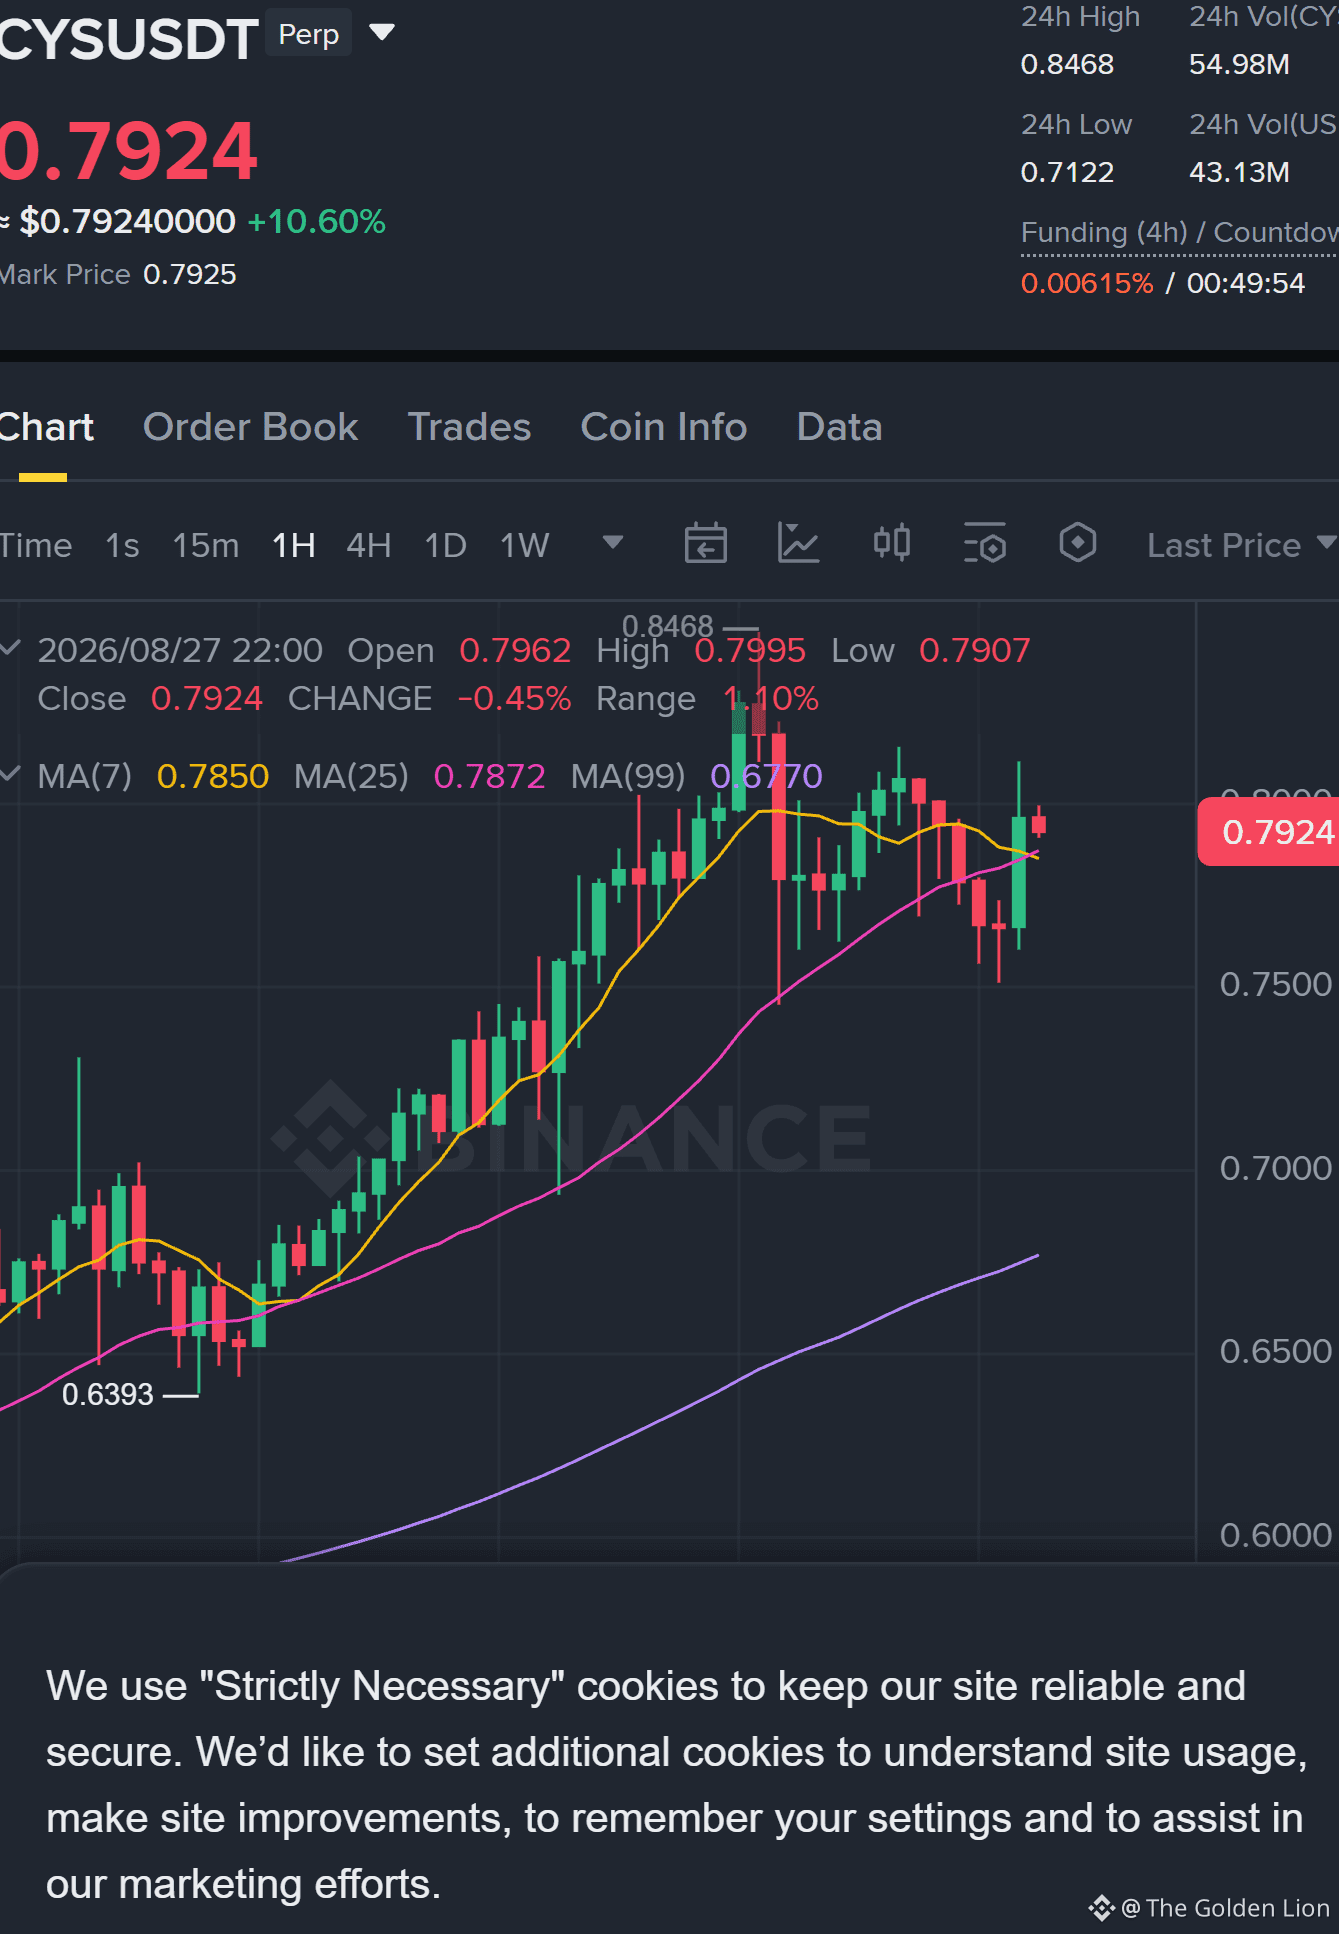
Task: Open the chart settings gear-list icon
Action: tap(984, 544)
